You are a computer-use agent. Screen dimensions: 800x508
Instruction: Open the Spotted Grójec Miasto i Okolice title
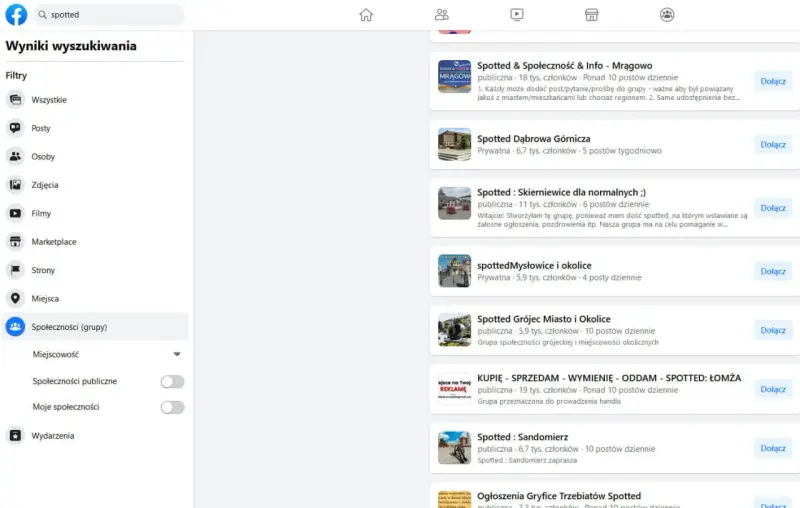click(x=544, y=319)
